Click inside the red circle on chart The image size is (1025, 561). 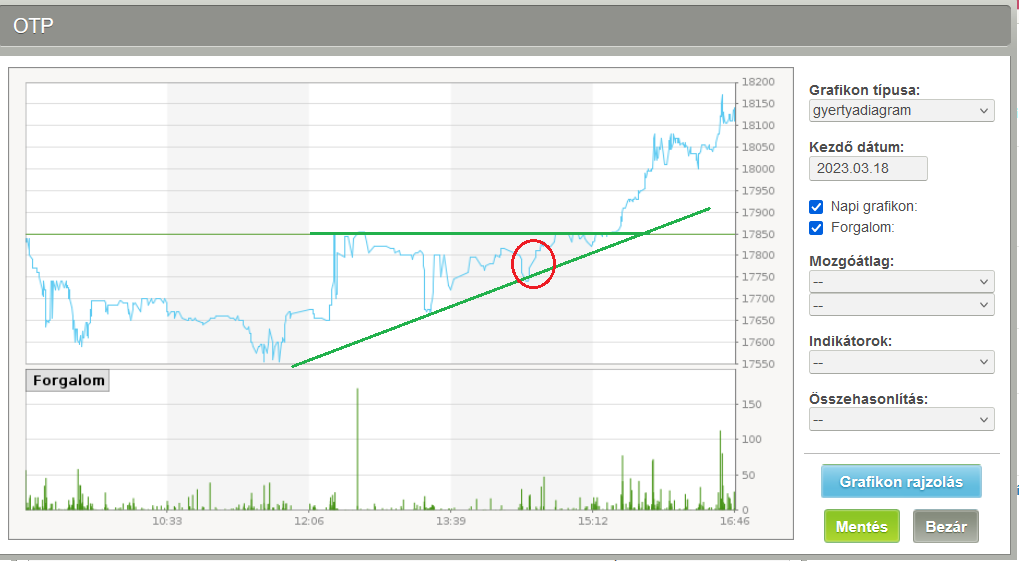[533, 264]
